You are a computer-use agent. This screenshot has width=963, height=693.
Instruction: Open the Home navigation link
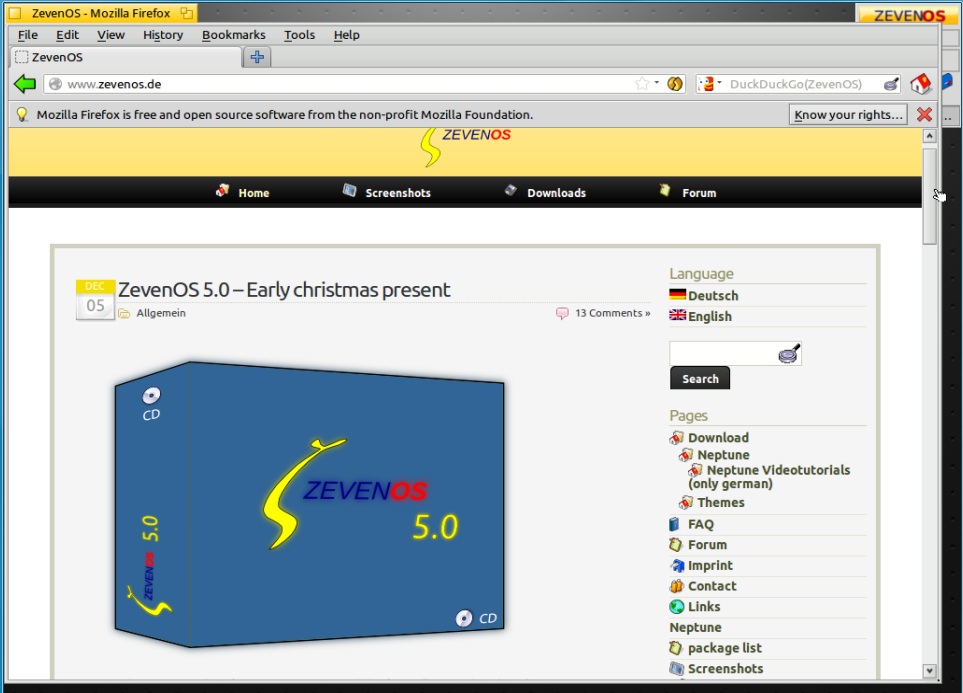[254, 193]
